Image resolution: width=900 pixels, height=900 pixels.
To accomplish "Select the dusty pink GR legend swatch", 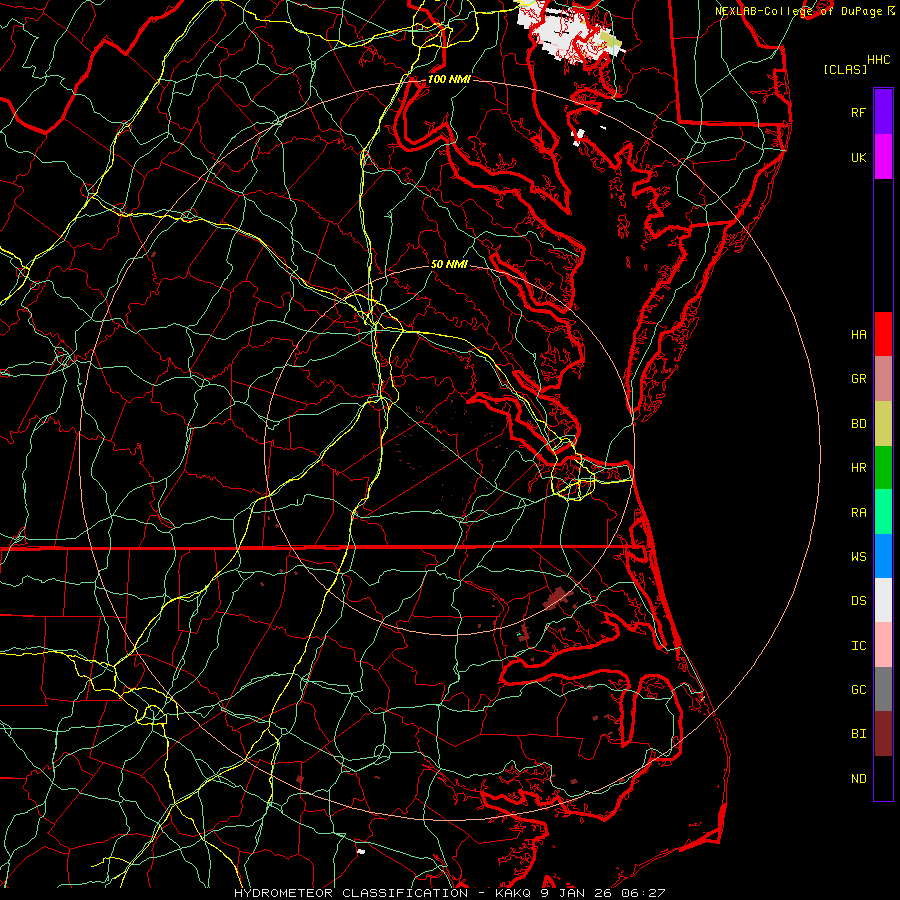I will coord(883,379).
